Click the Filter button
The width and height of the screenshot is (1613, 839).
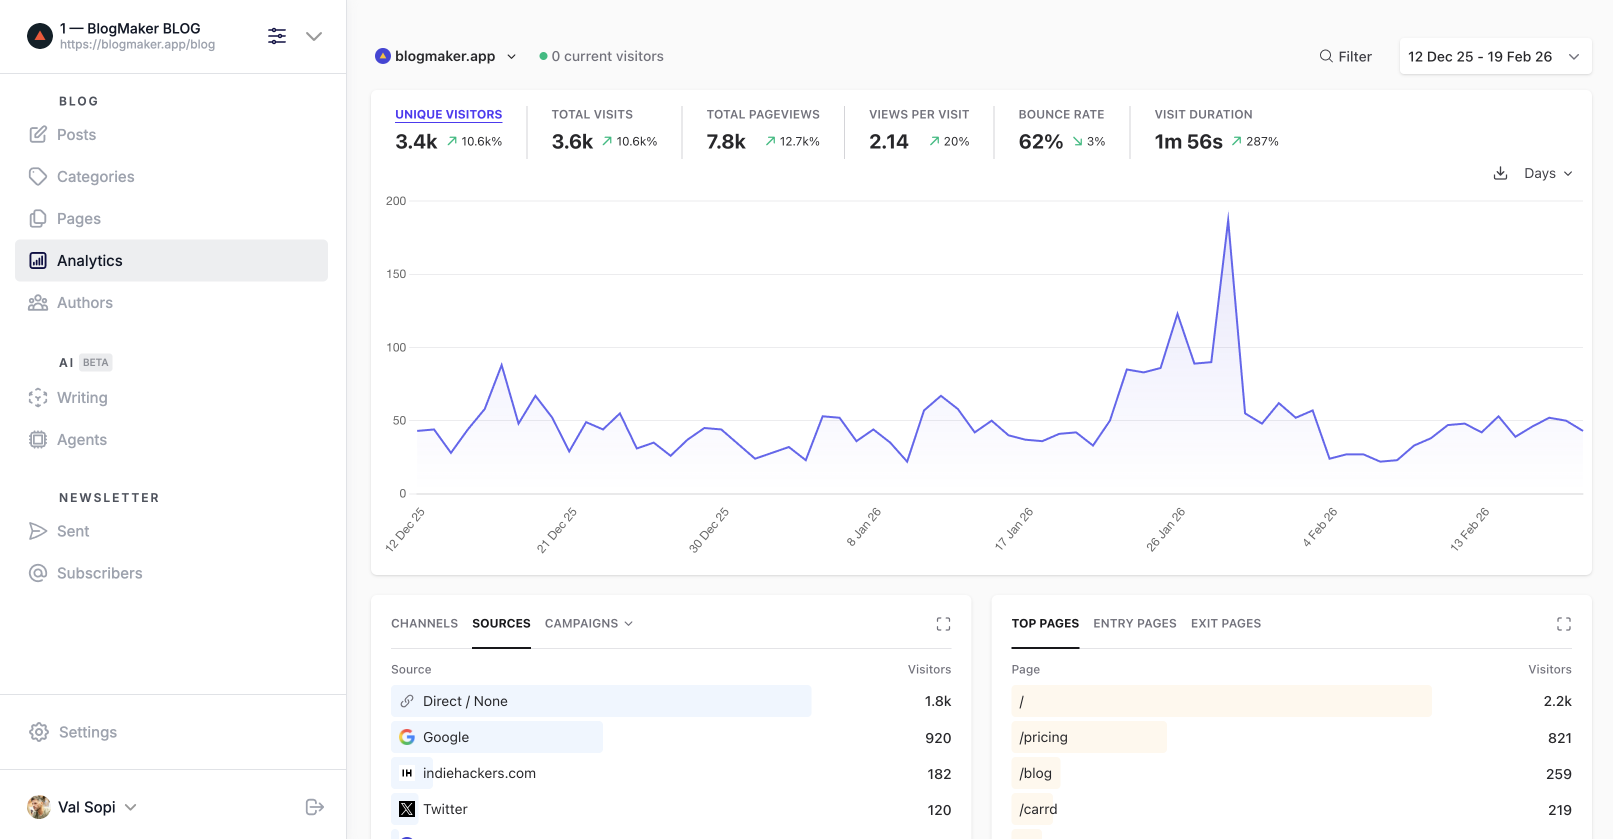point(1345,57)
